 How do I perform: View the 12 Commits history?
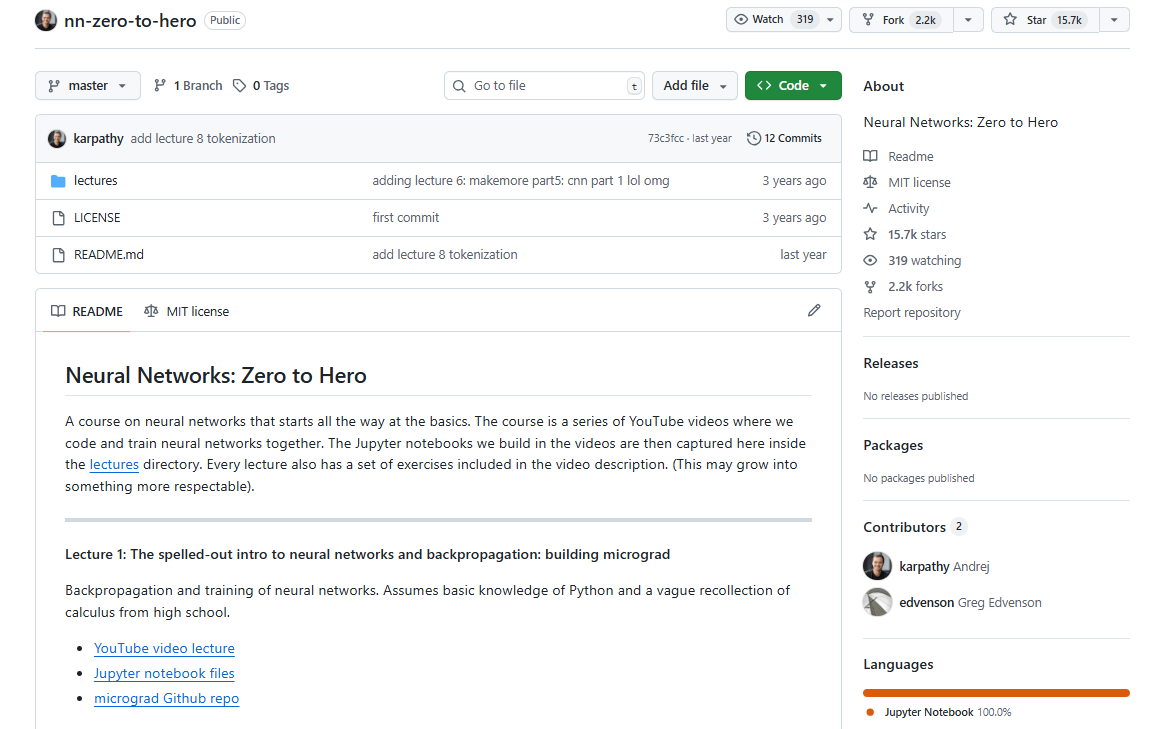click(x=784, y=139)
